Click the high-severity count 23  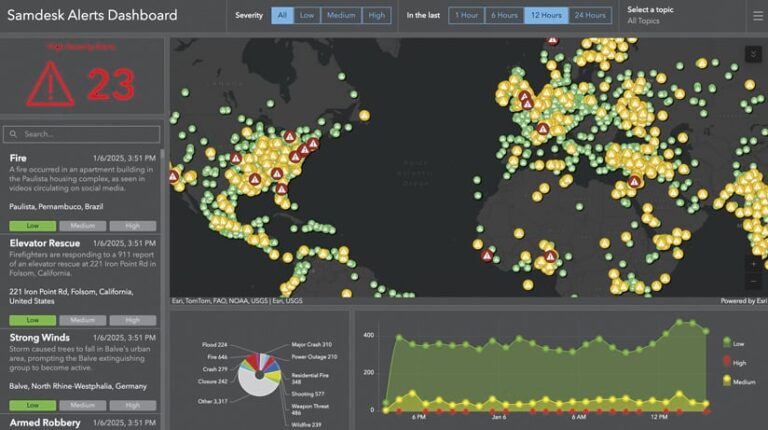[111, 84]
